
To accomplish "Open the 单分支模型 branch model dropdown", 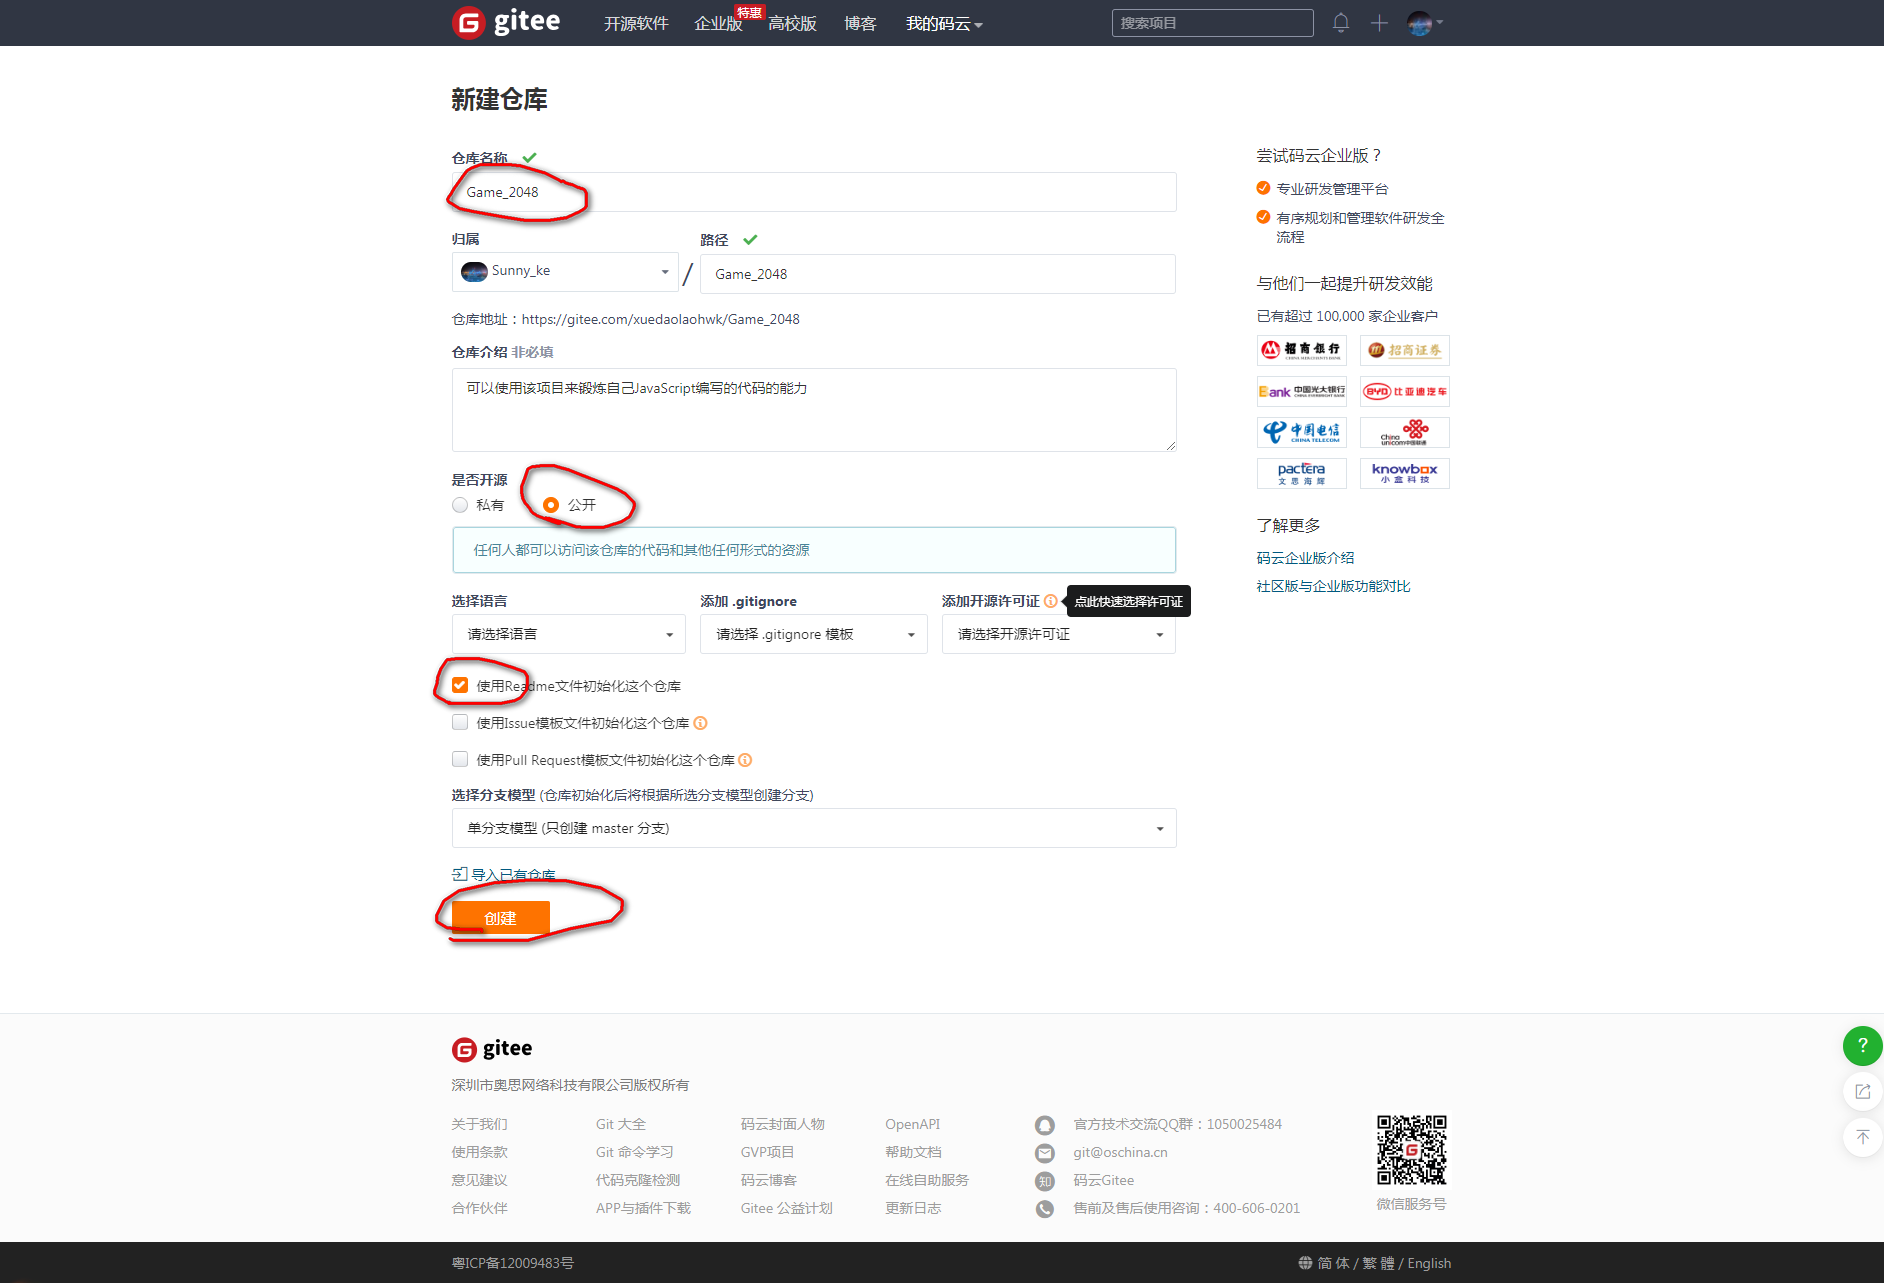I will tap(814, 828).
